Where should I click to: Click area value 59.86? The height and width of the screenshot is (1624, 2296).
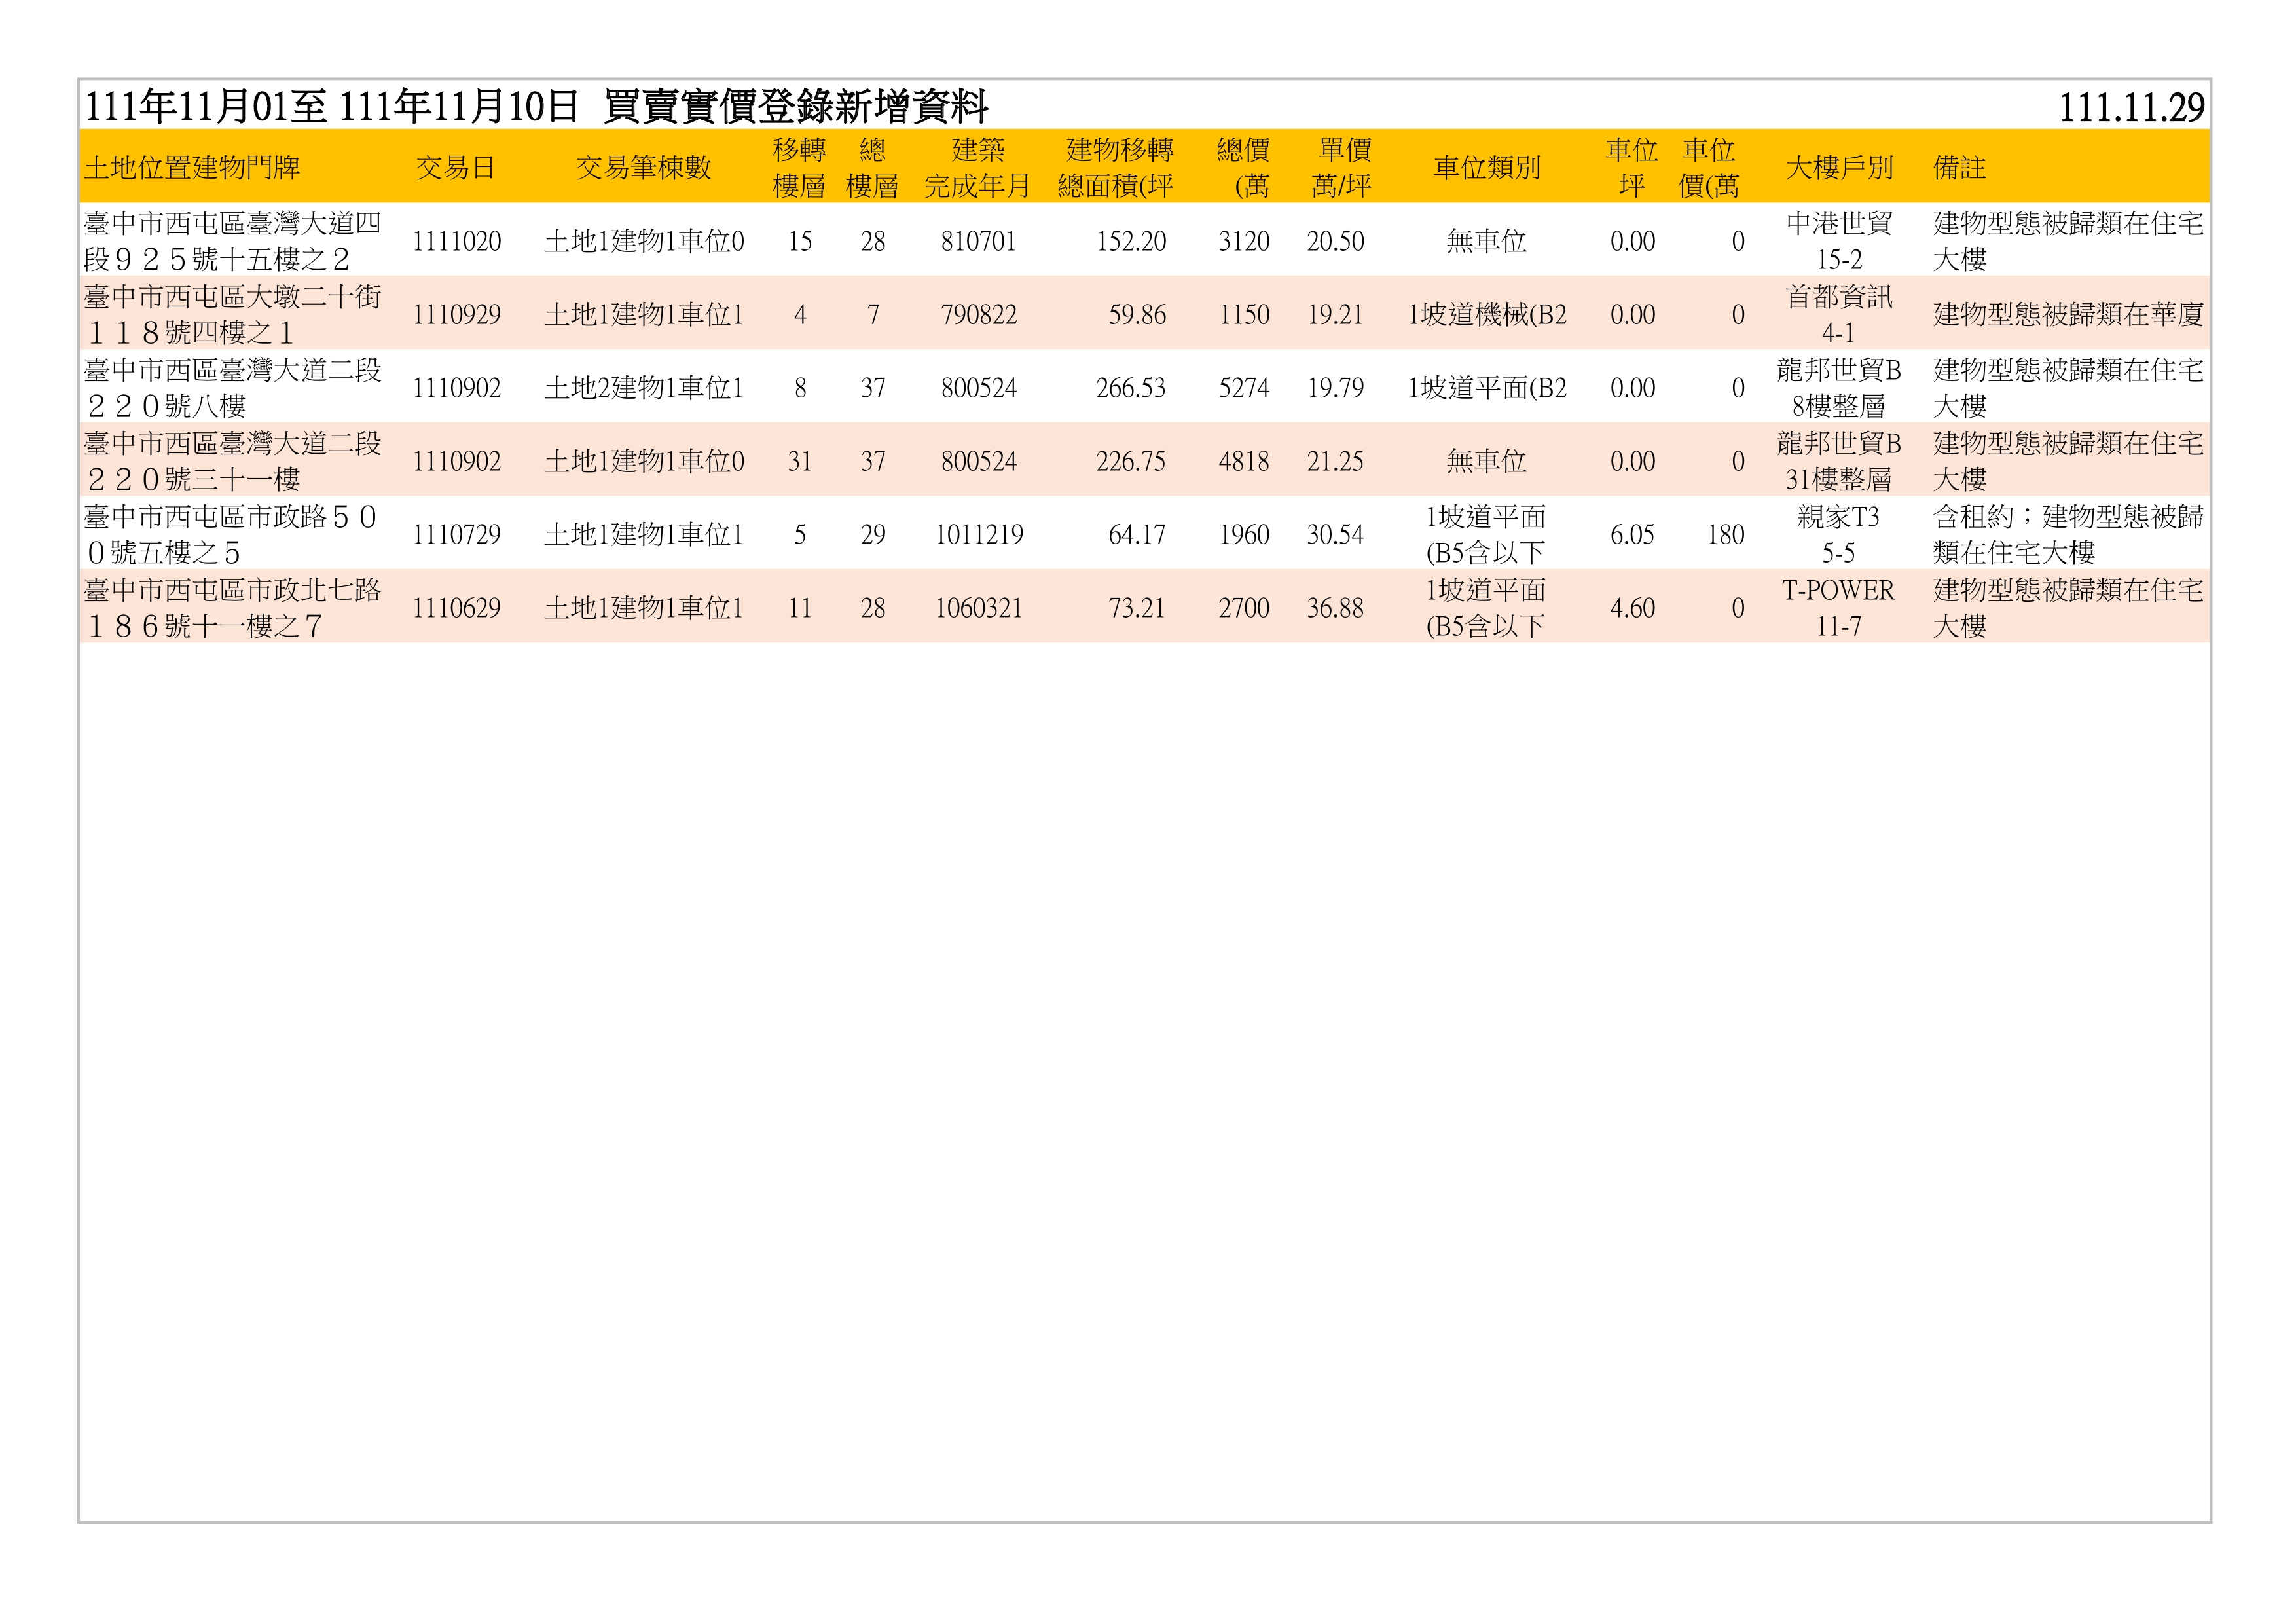[x=1137, y=314]
